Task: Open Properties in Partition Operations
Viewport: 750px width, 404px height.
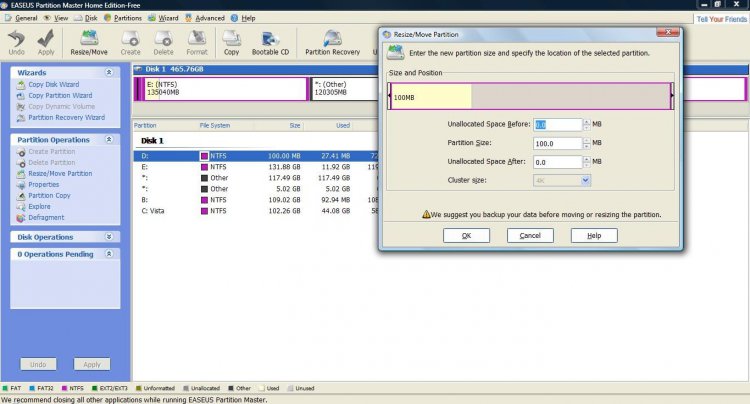Action: pos(44,184)
